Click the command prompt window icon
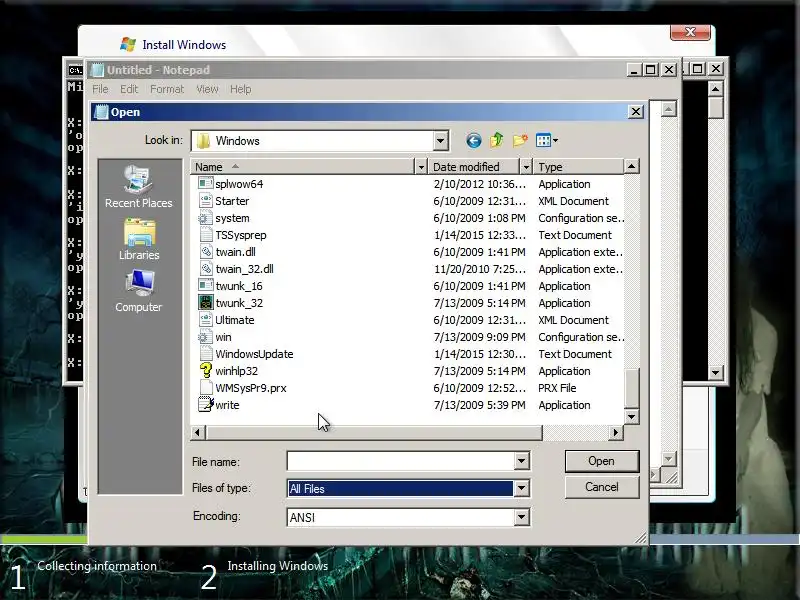This screenshot has width=800, height=600. click(x=75, y=70)
